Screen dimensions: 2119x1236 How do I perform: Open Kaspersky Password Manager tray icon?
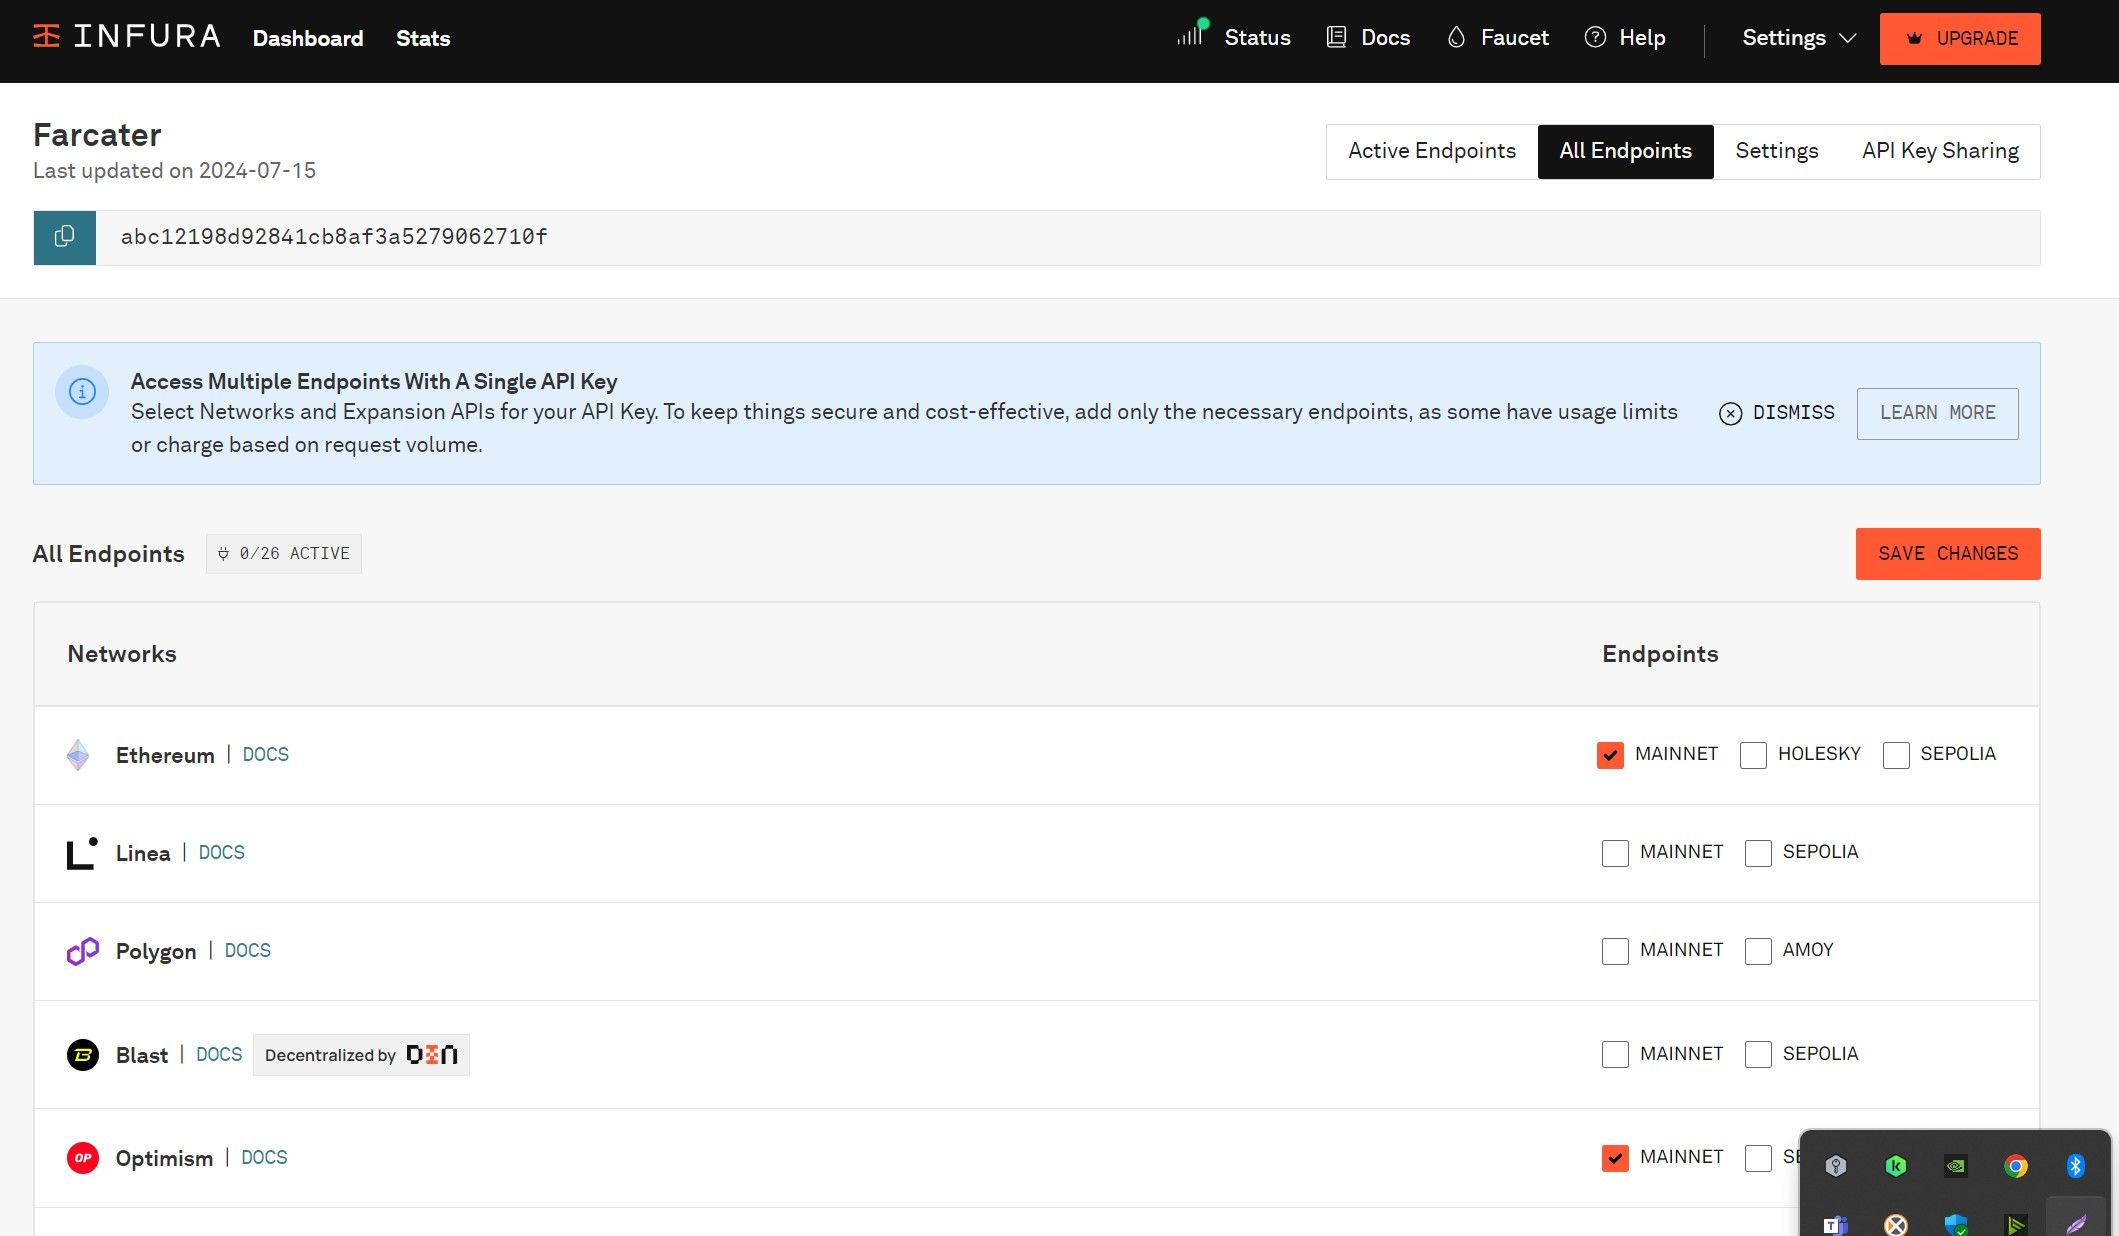tap(1835, 1166)
